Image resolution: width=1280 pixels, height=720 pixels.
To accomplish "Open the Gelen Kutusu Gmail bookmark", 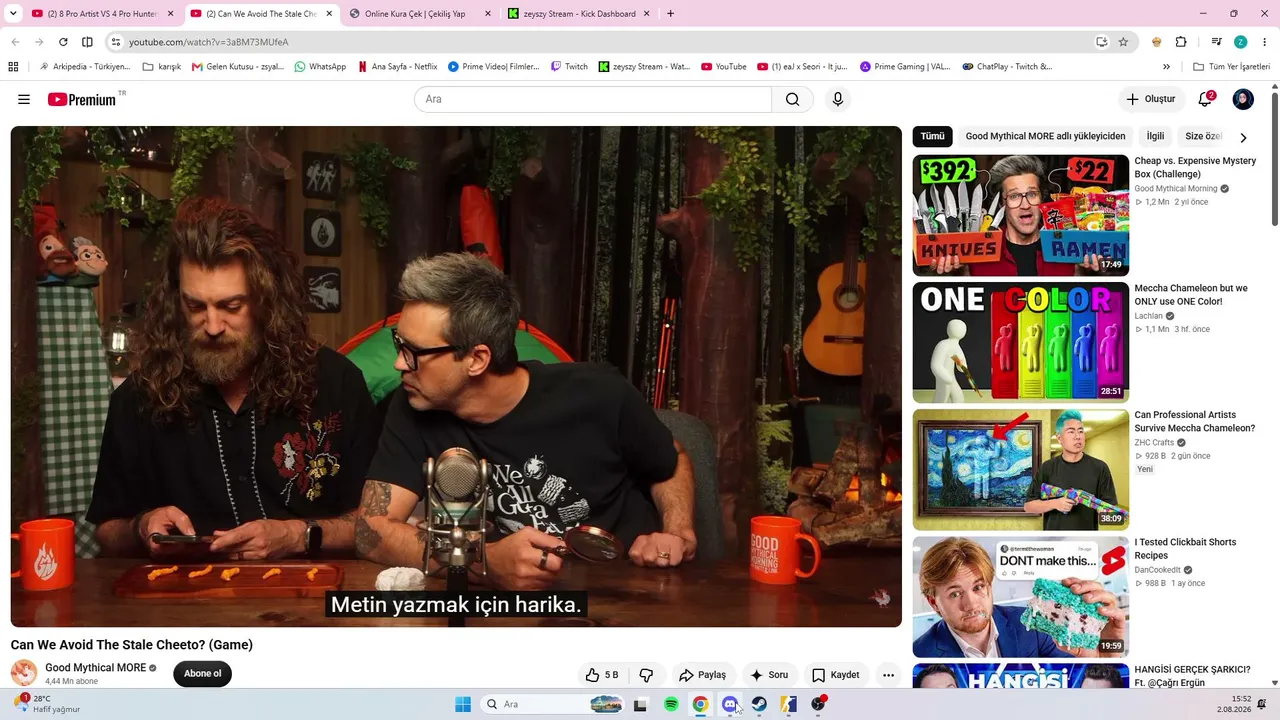I will (237, 67).
